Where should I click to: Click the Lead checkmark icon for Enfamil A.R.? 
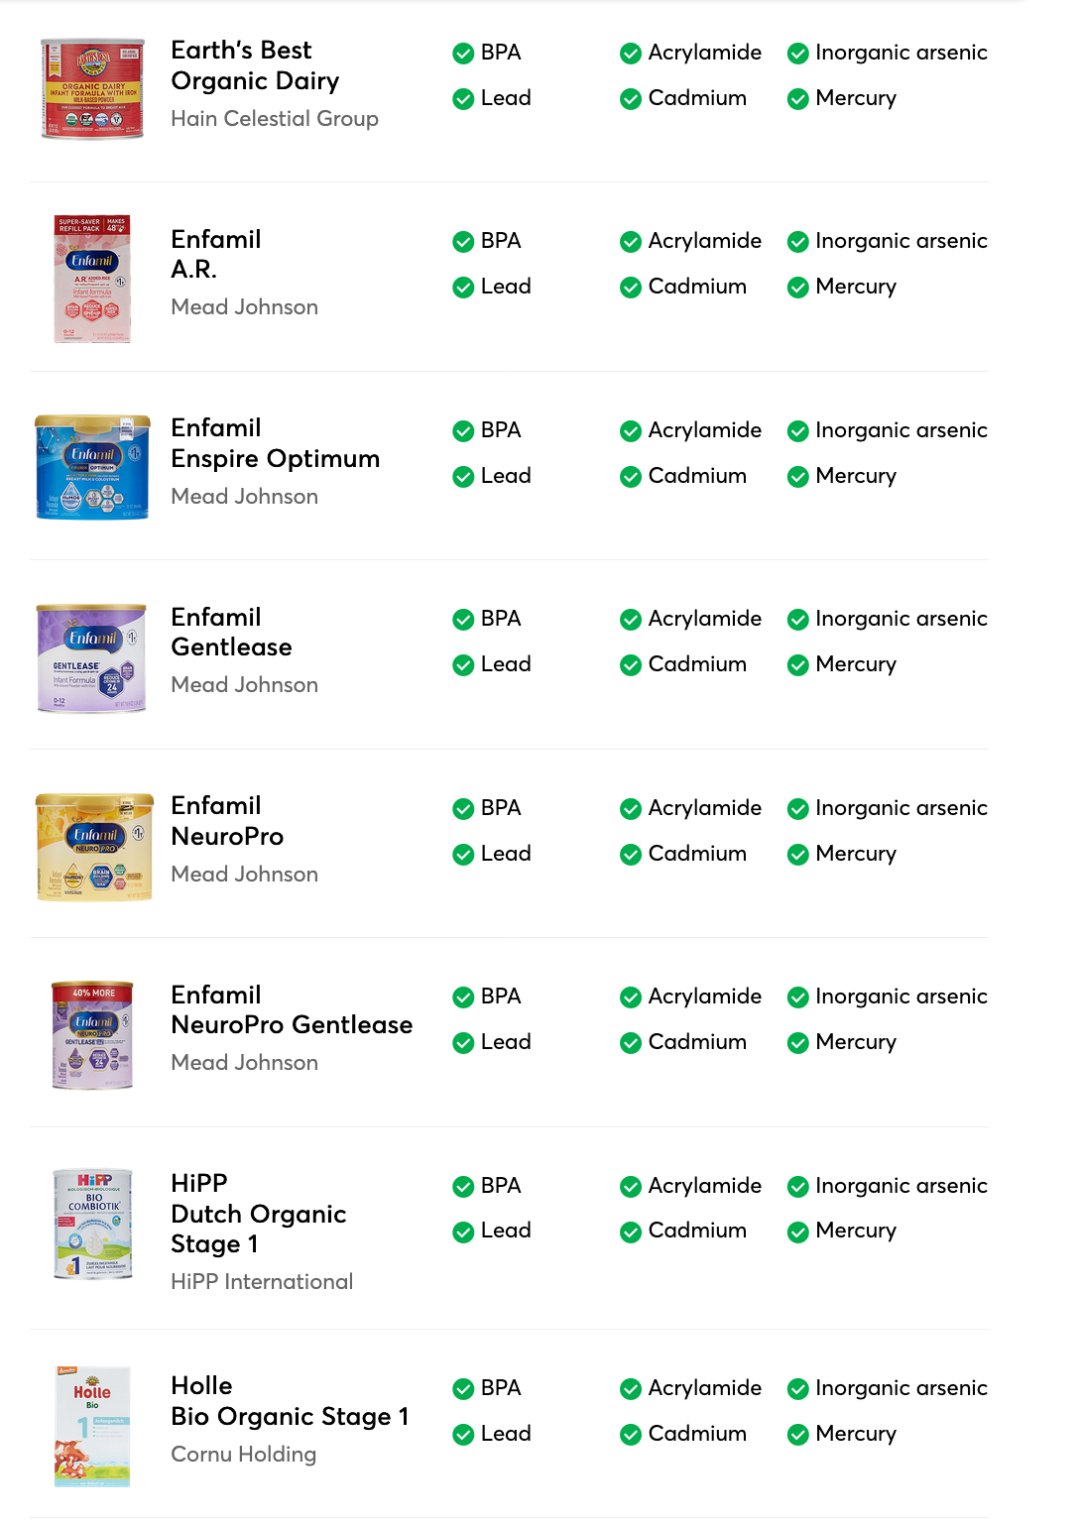point(463,288)
